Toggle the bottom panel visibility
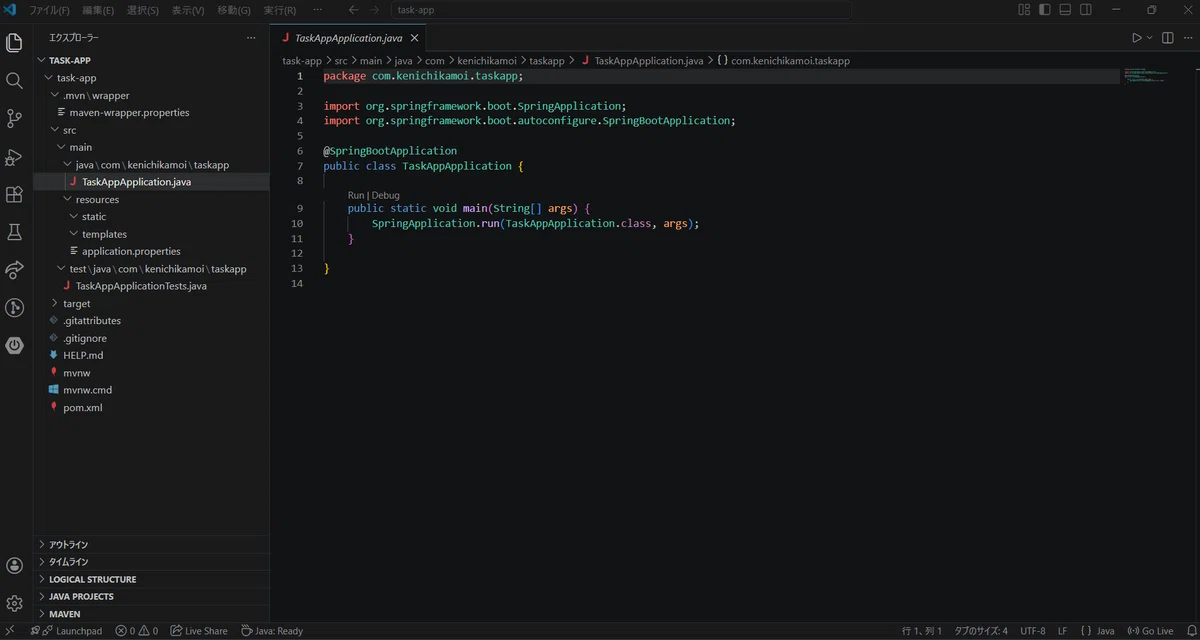1200x640 pixels. [x=1066, y=10]
